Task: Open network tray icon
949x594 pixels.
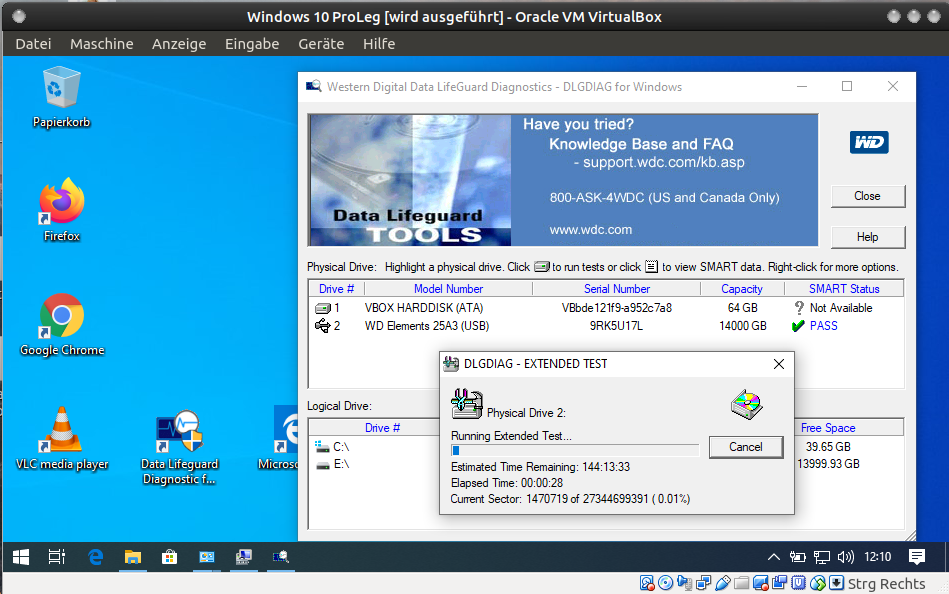Action: tap(821, 557)
